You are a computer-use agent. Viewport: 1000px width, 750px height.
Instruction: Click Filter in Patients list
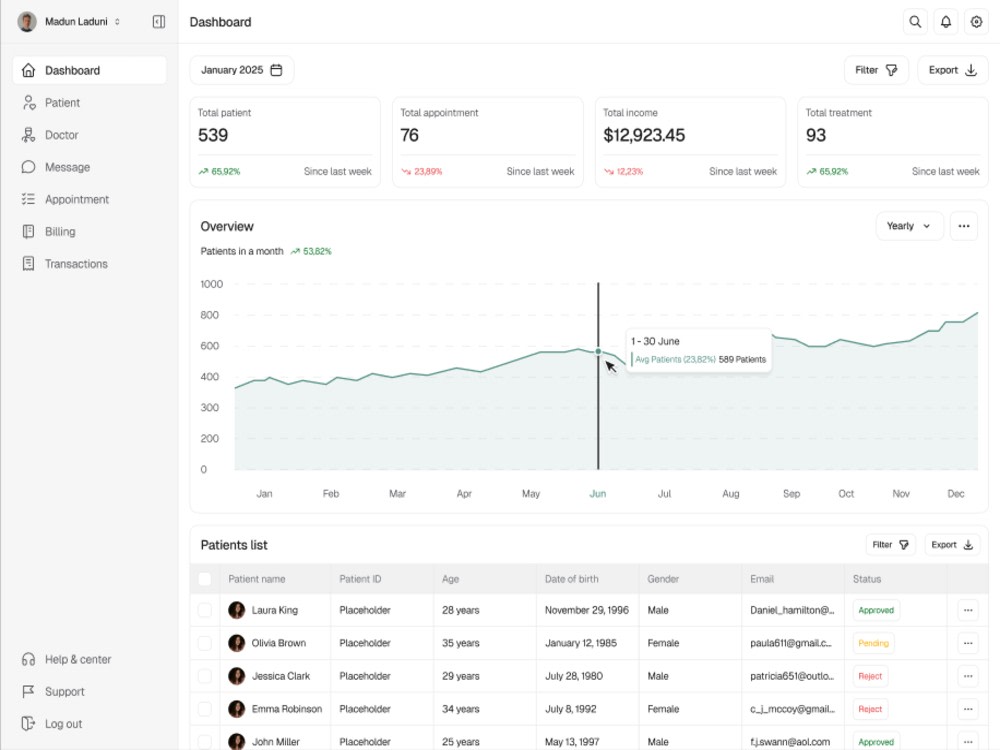(890, 545)
